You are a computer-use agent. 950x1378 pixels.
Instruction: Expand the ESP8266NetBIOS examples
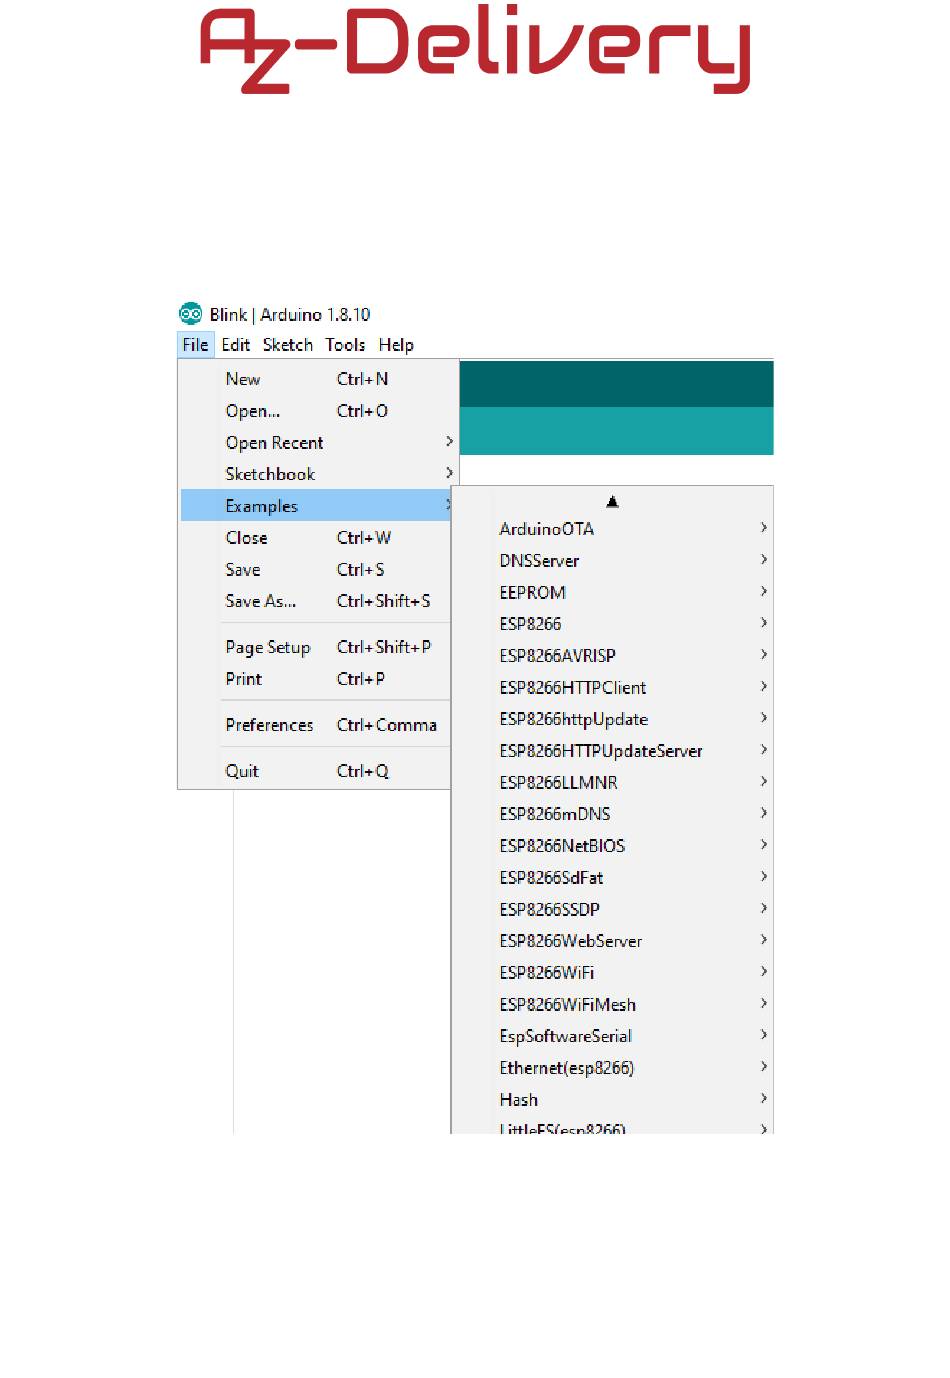coord(612,846)
